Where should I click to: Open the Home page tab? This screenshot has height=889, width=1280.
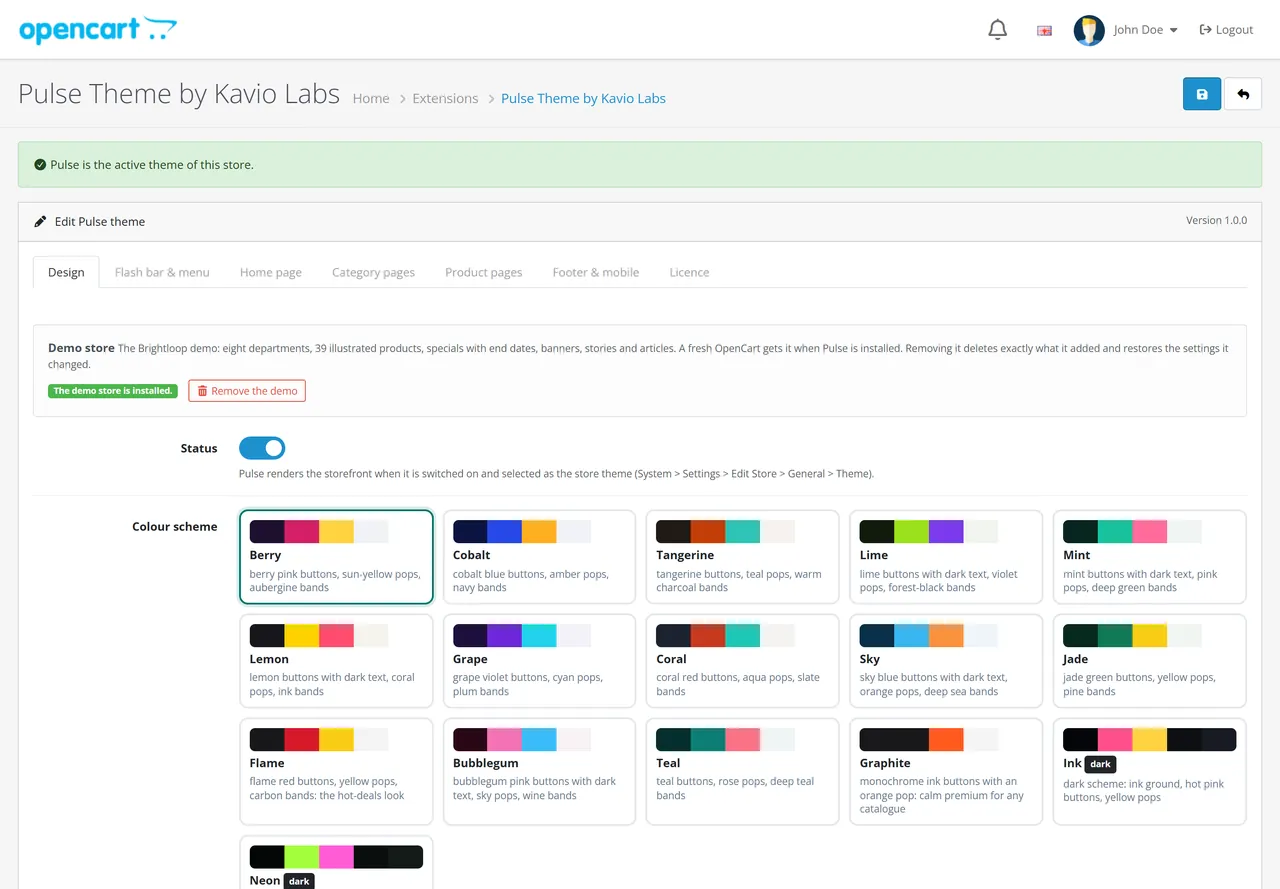click(271, 272)
